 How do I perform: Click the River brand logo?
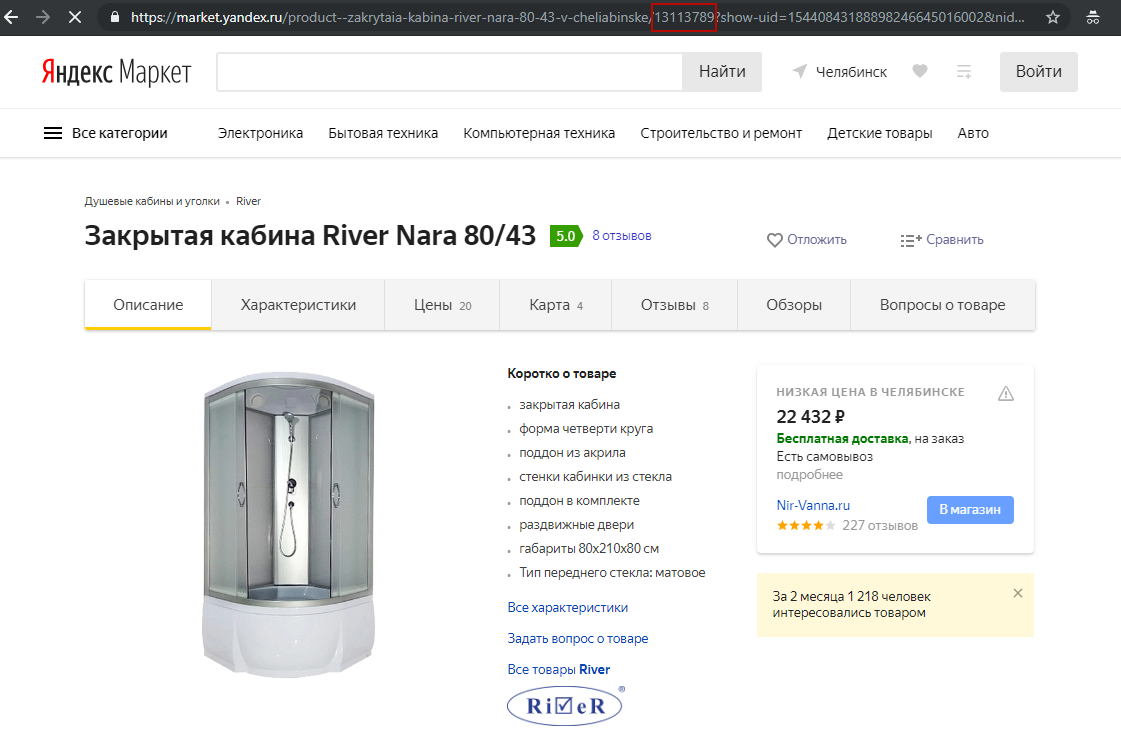pyautogui.click(x=566, y=706)
